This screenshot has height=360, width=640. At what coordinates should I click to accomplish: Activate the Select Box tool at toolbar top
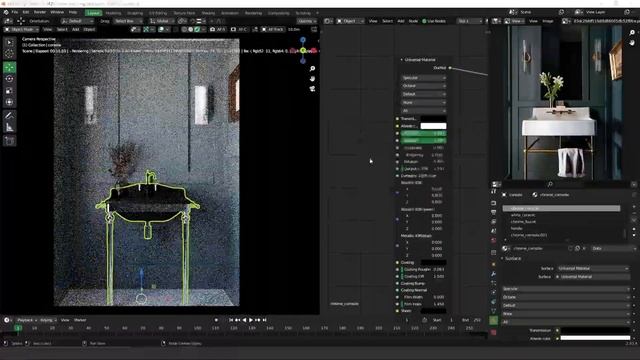pyautogui.click(x=9, y=42)
